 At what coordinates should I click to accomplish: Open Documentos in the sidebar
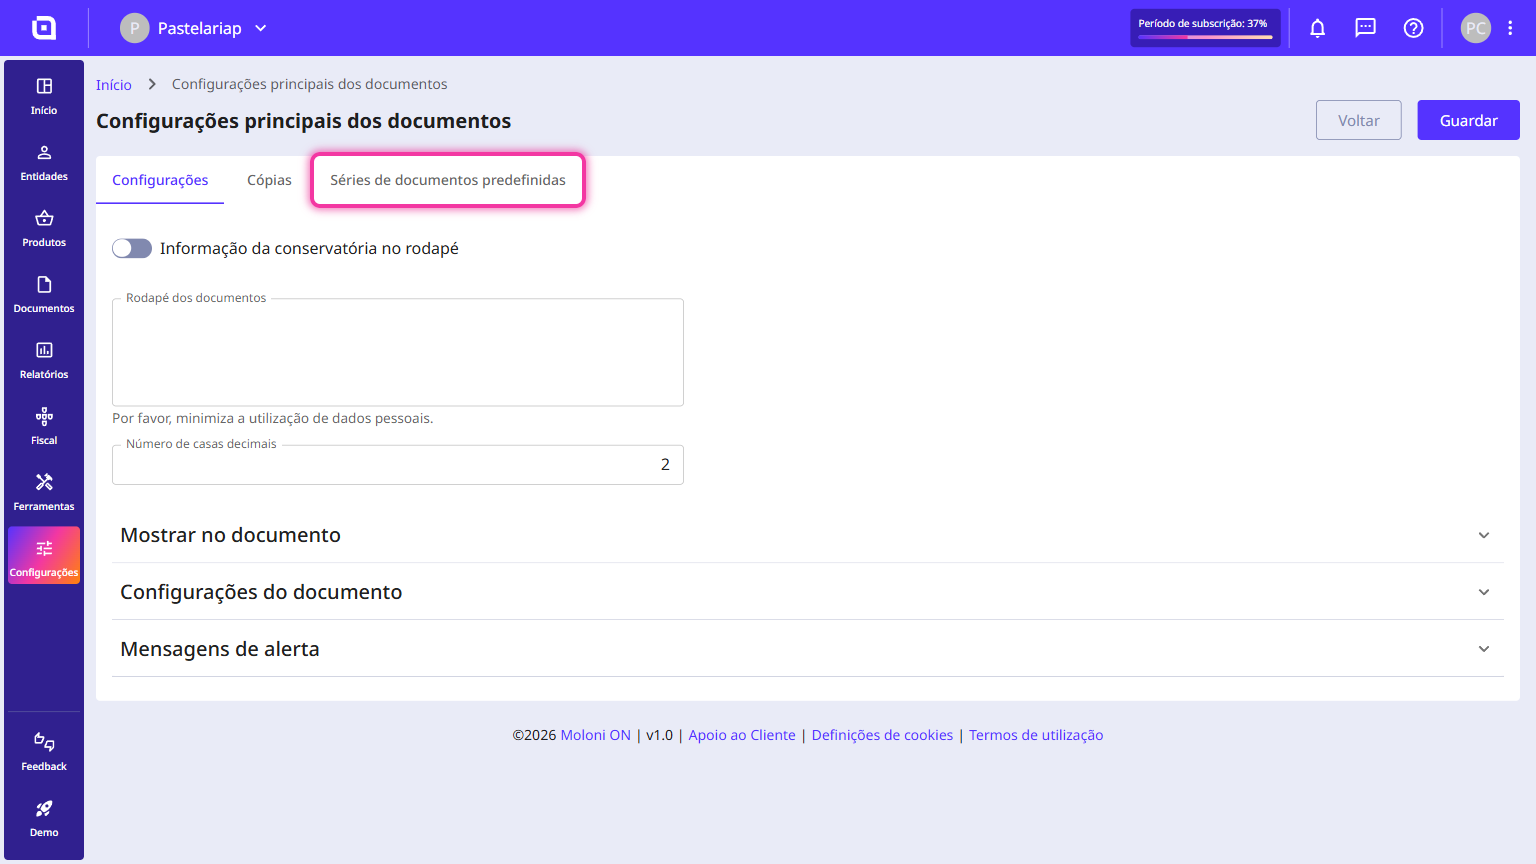44,294
